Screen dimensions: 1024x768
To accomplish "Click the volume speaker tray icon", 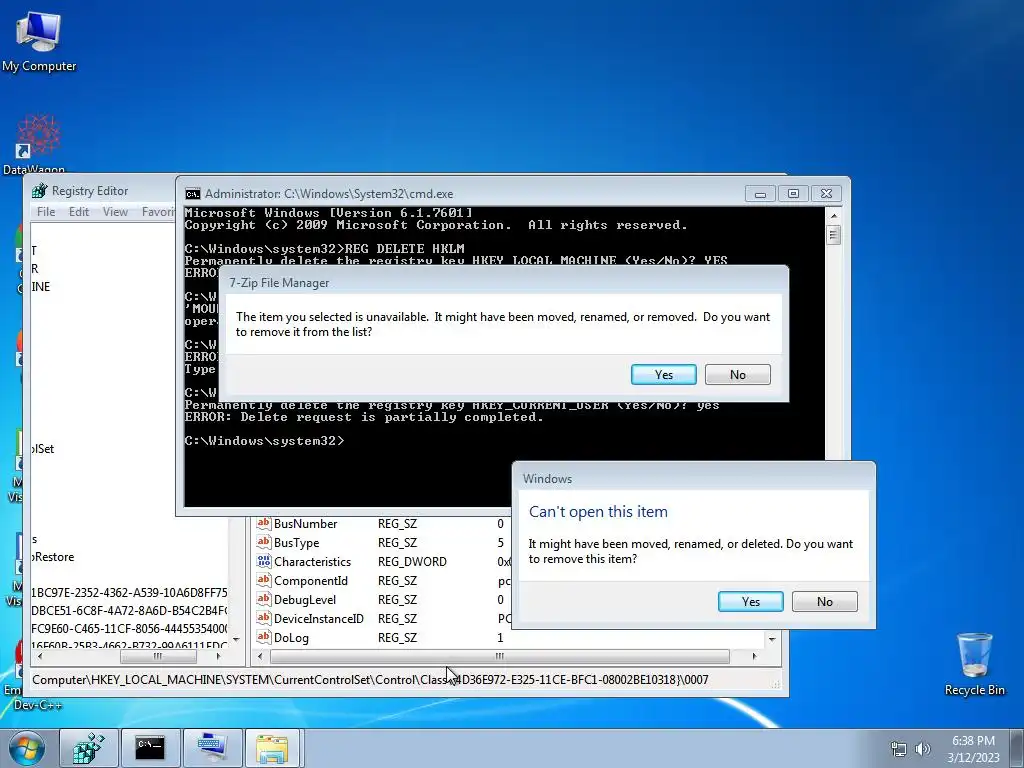I will [923, 749].
